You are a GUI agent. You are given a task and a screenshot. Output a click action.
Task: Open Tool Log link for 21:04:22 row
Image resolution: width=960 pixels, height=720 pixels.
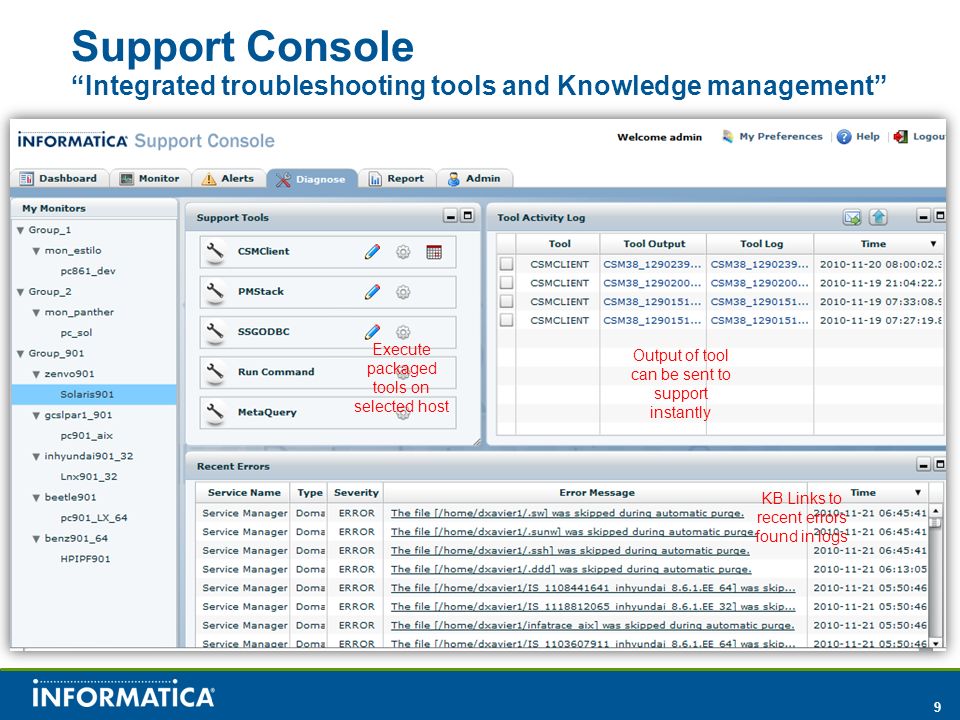coord(759,283)
